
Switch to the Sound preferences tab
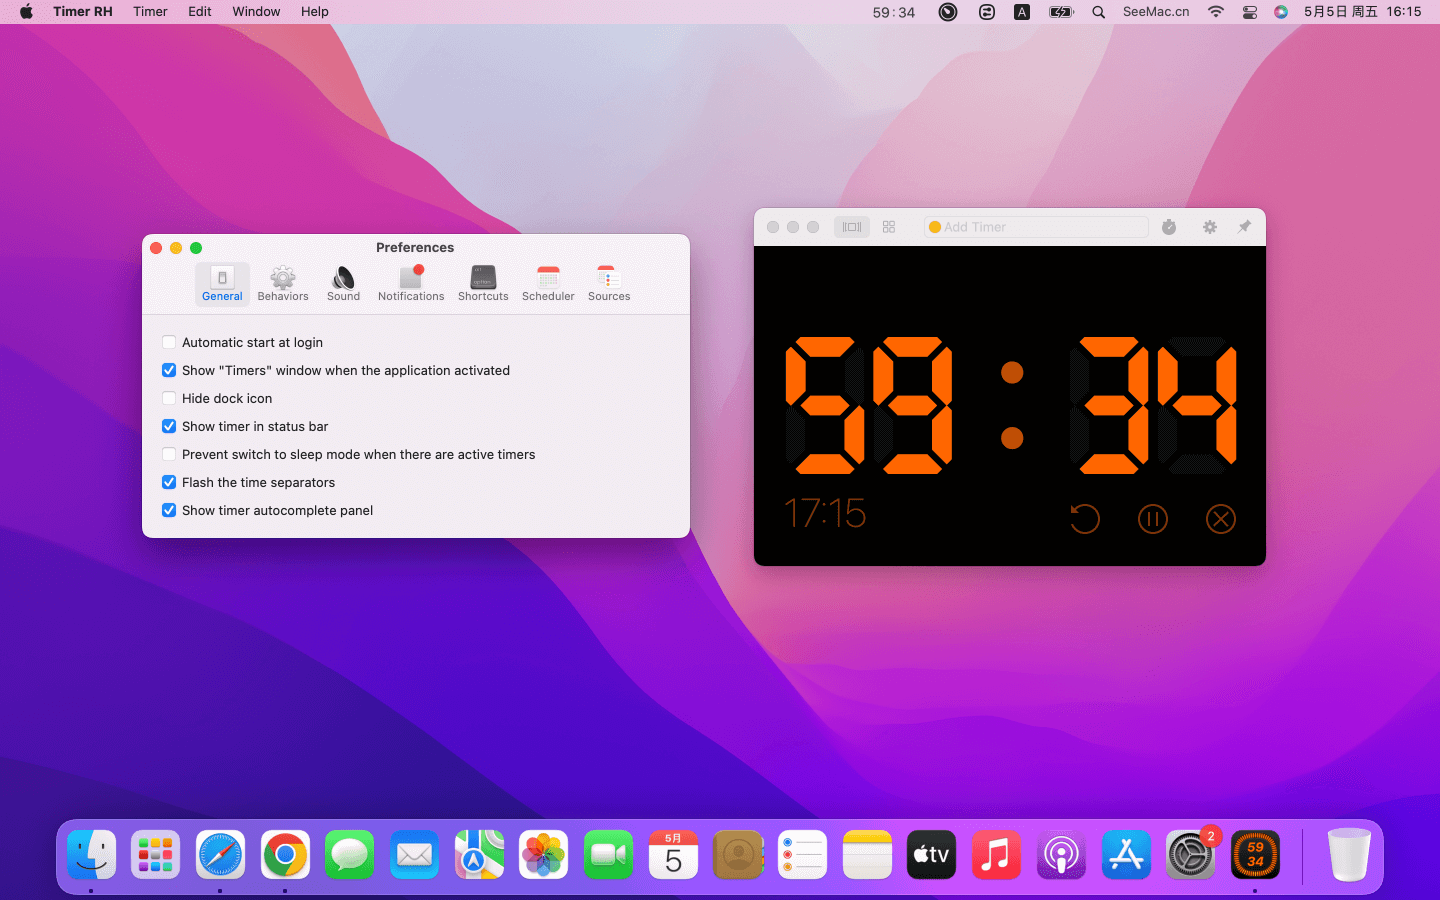[343, 283]
